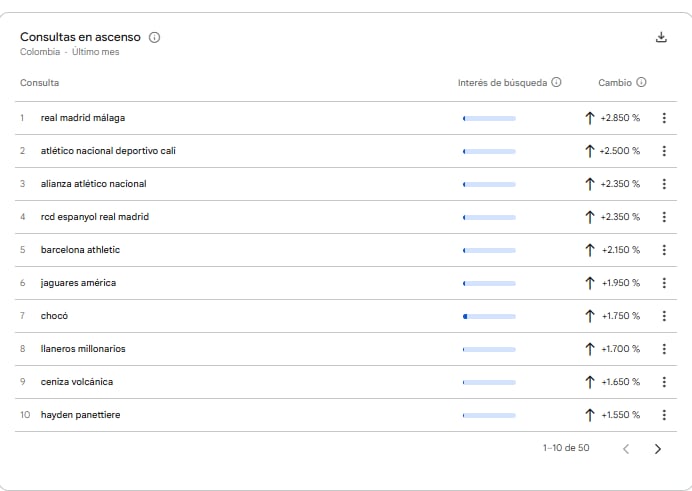Show info for Interés de búsqueda column
The image size is (692, 491).
[557, 82]
